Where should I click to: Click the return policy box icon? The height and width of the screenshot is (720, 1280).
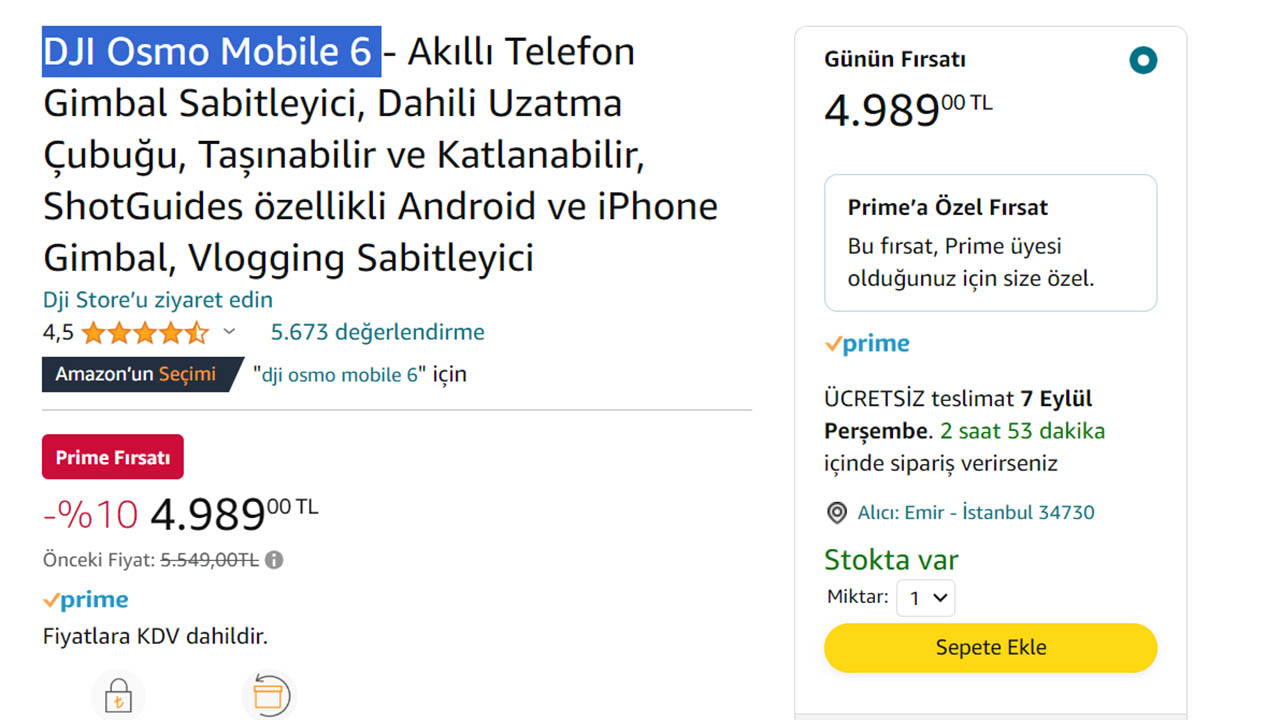[x=268, y=696]
